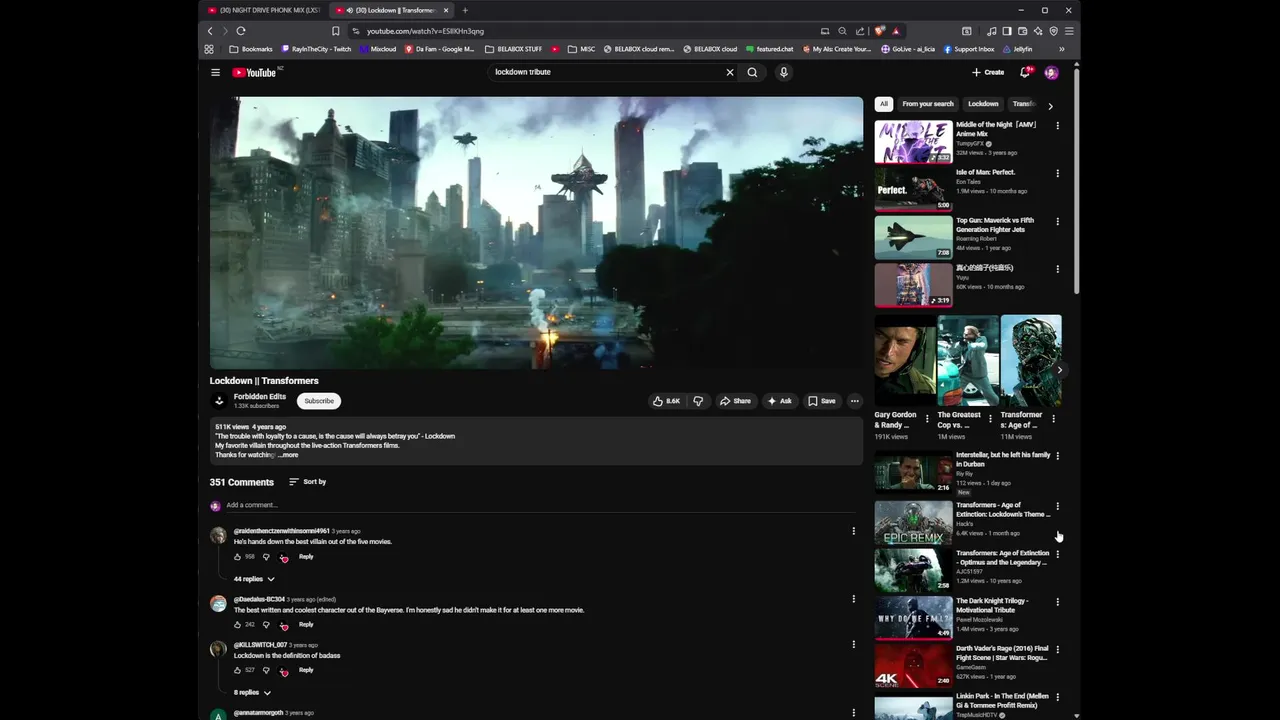Select the Lockdown filter chip

click(x=983, y=104)
